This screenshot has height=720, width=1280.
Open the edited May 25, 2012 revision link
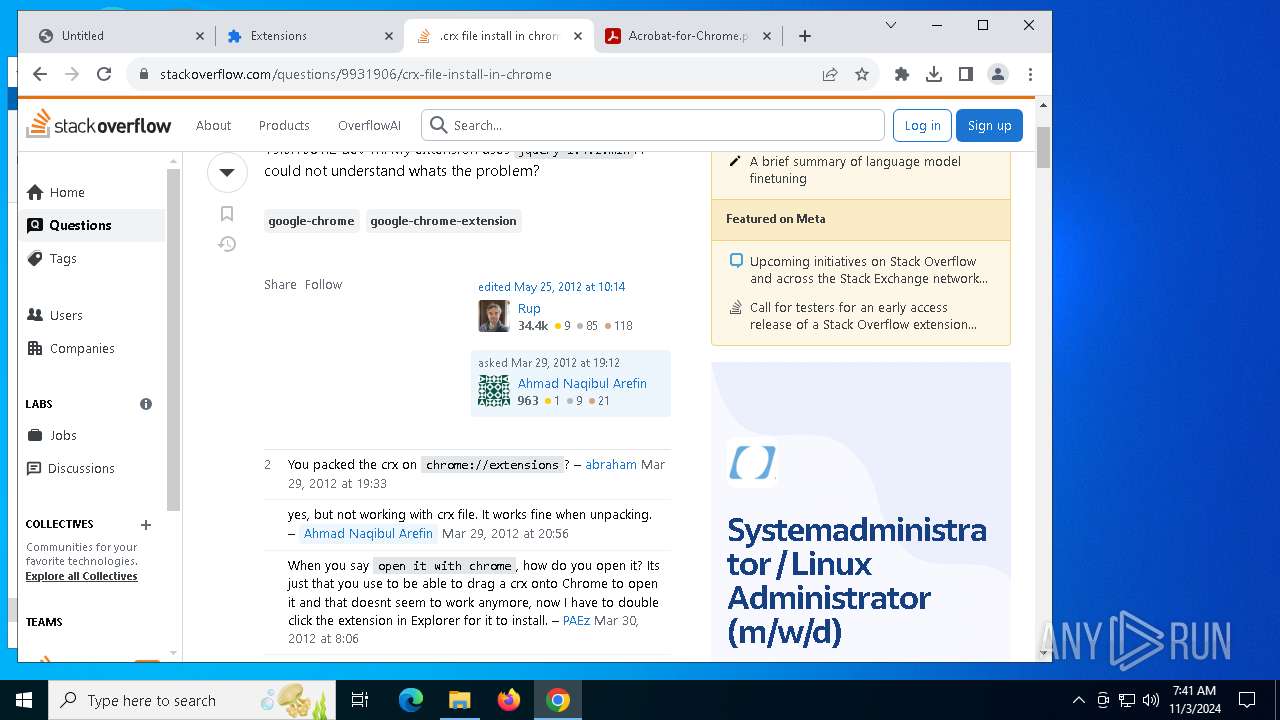pyautogui.click(x=551, y=287)
